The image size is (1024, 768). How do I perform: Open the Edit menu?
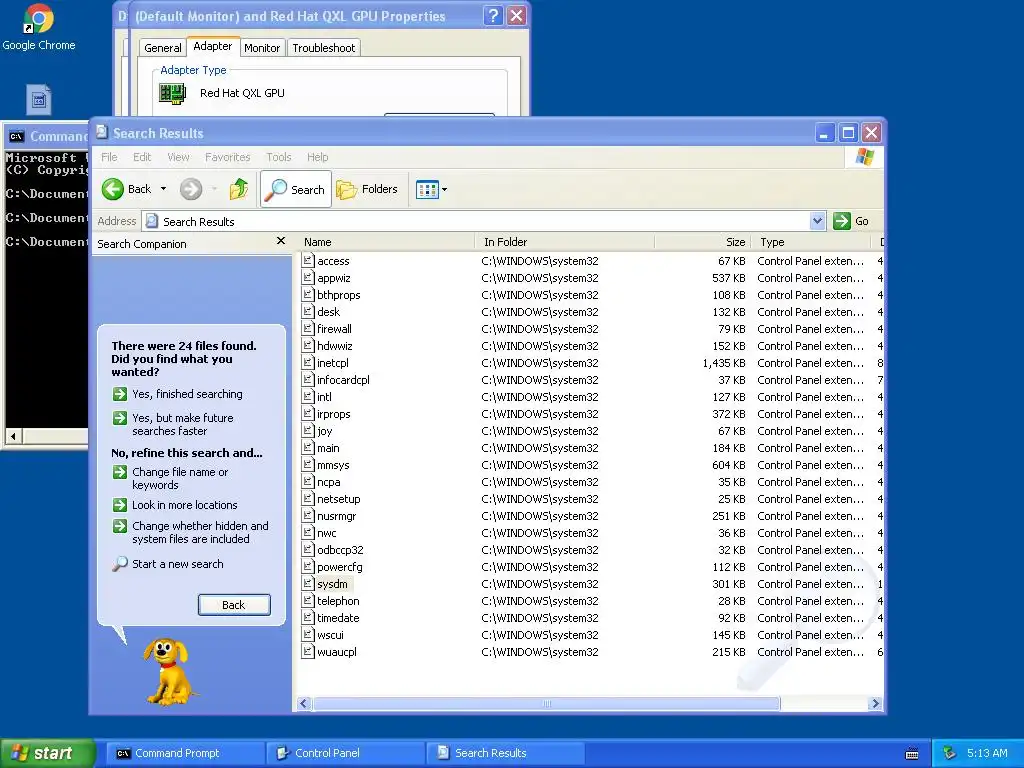(142, 157)
